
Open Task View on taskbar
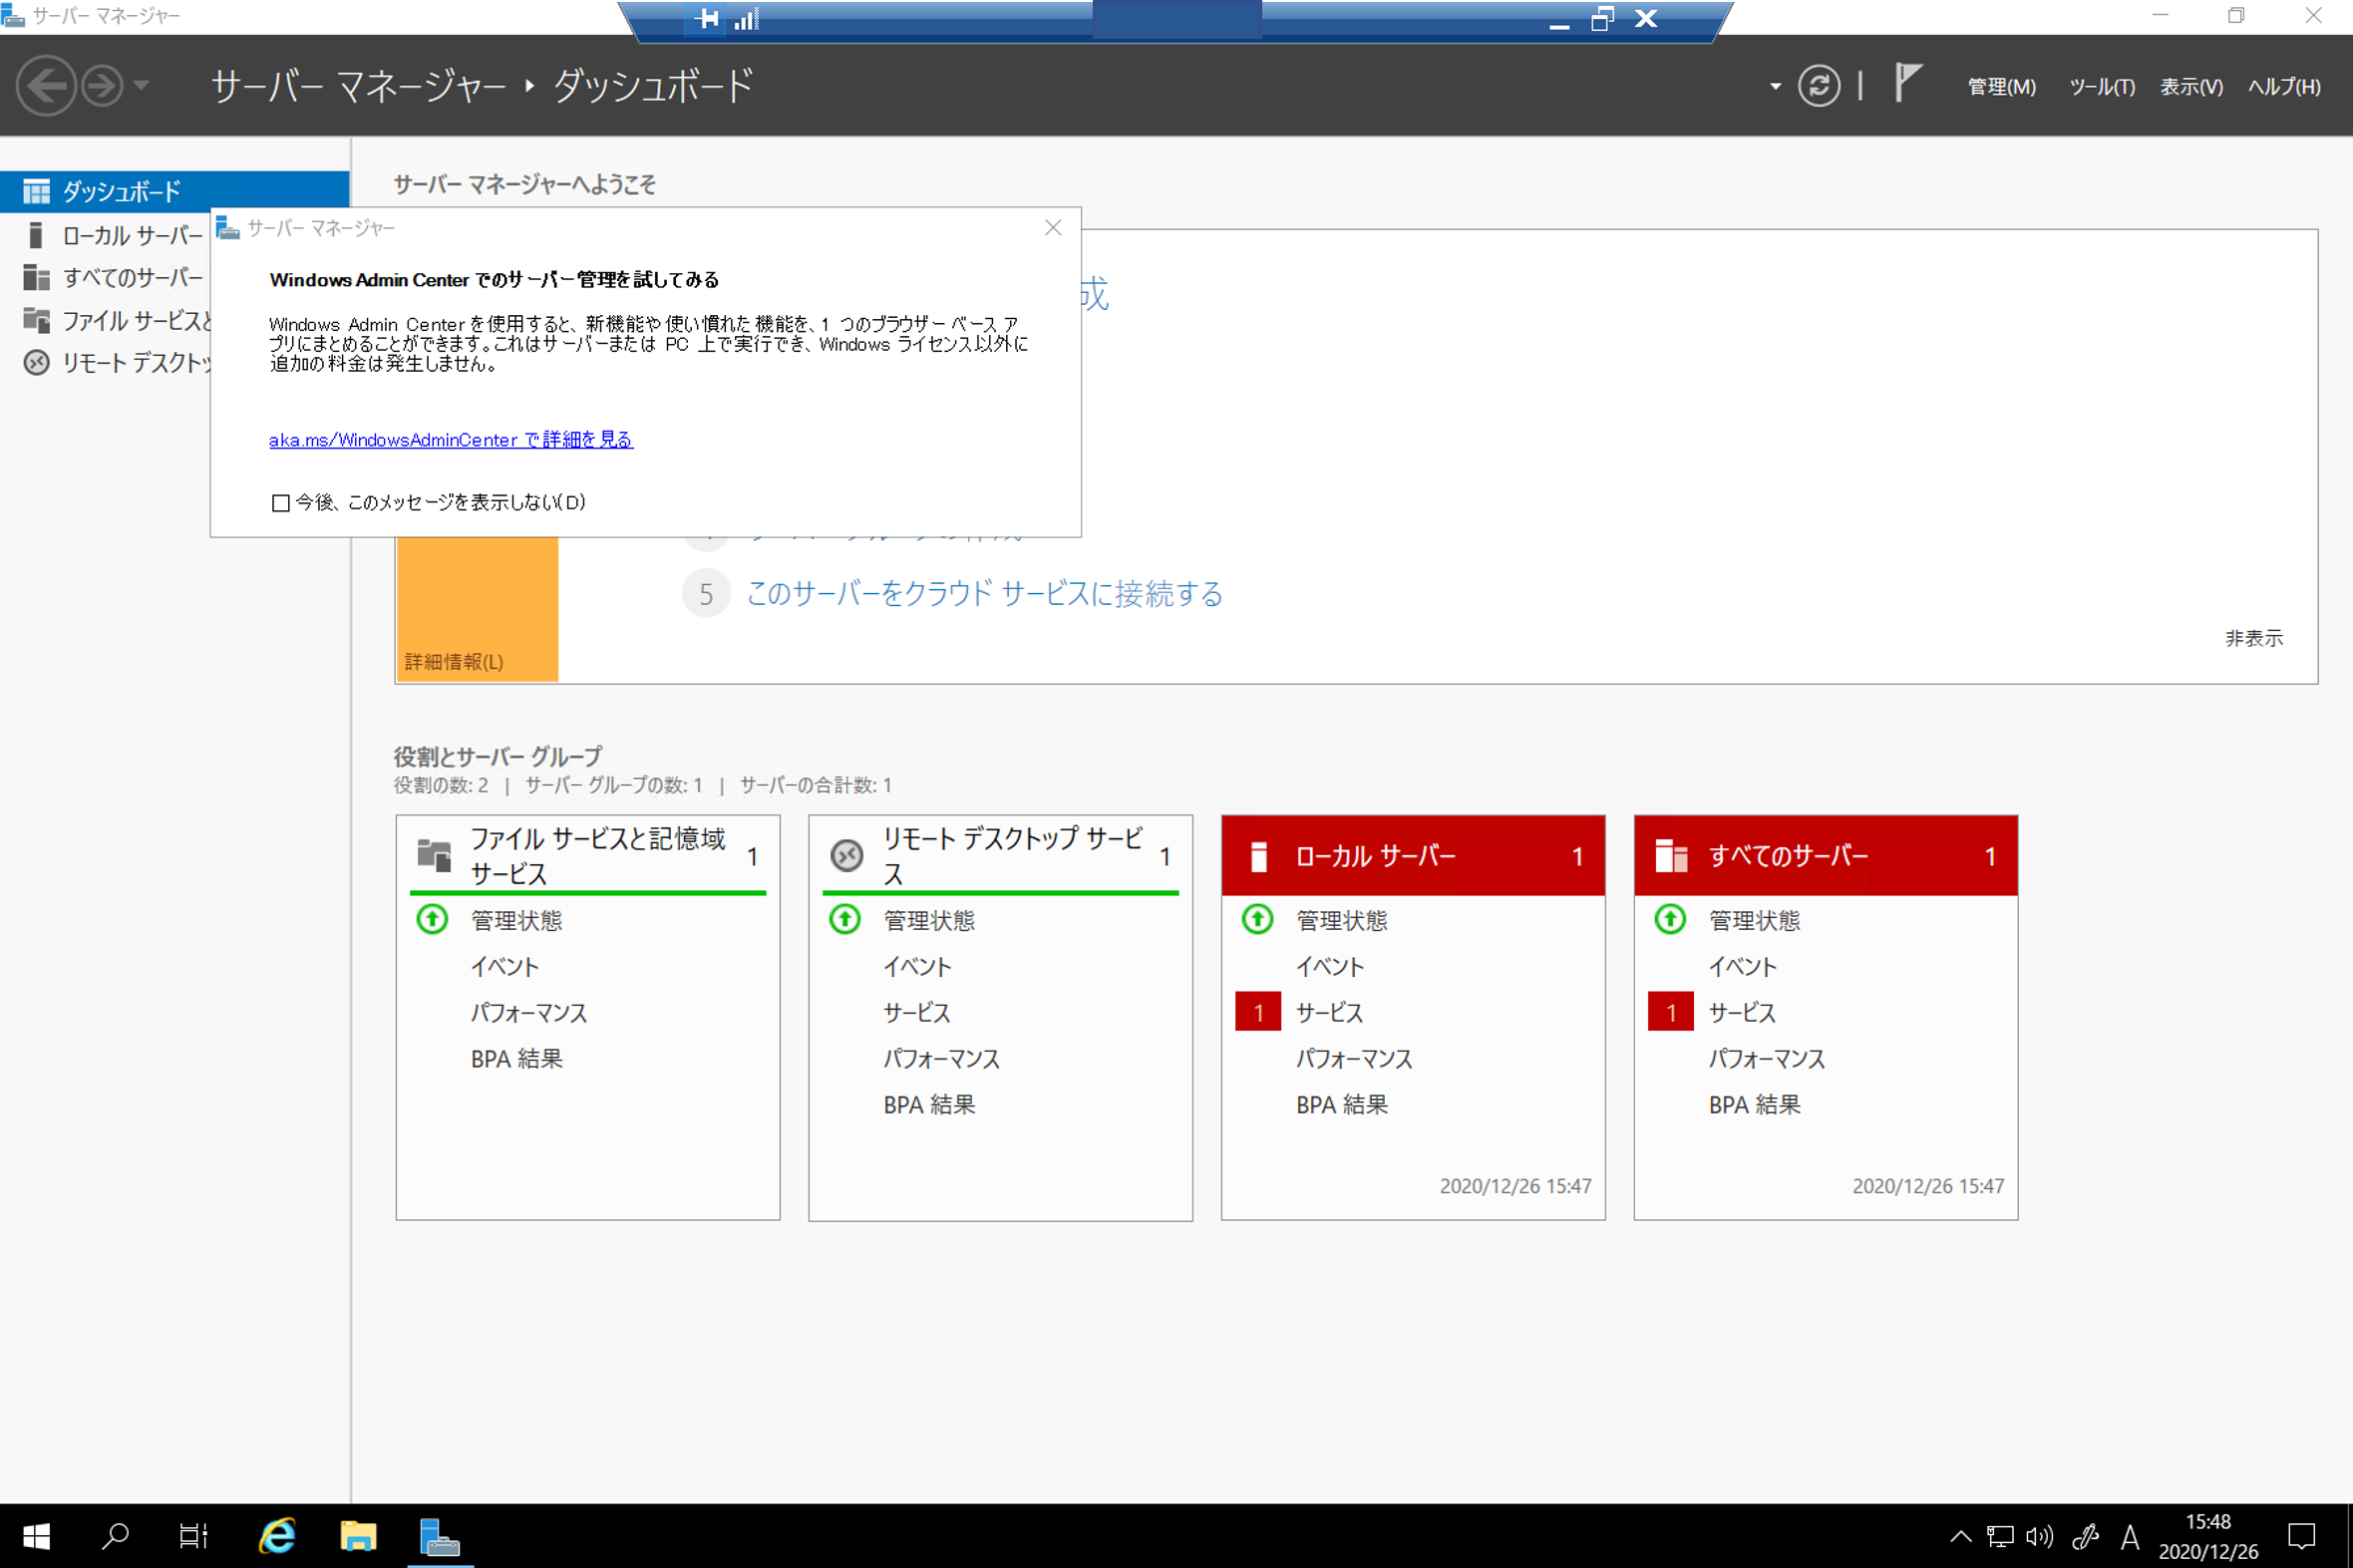tap(193, 1536)
